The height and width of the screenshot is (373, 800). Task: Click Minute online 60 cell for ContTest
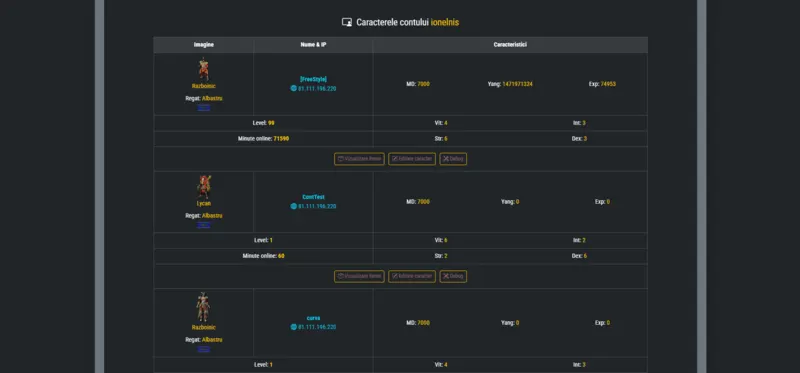click(x=263, y=256)
